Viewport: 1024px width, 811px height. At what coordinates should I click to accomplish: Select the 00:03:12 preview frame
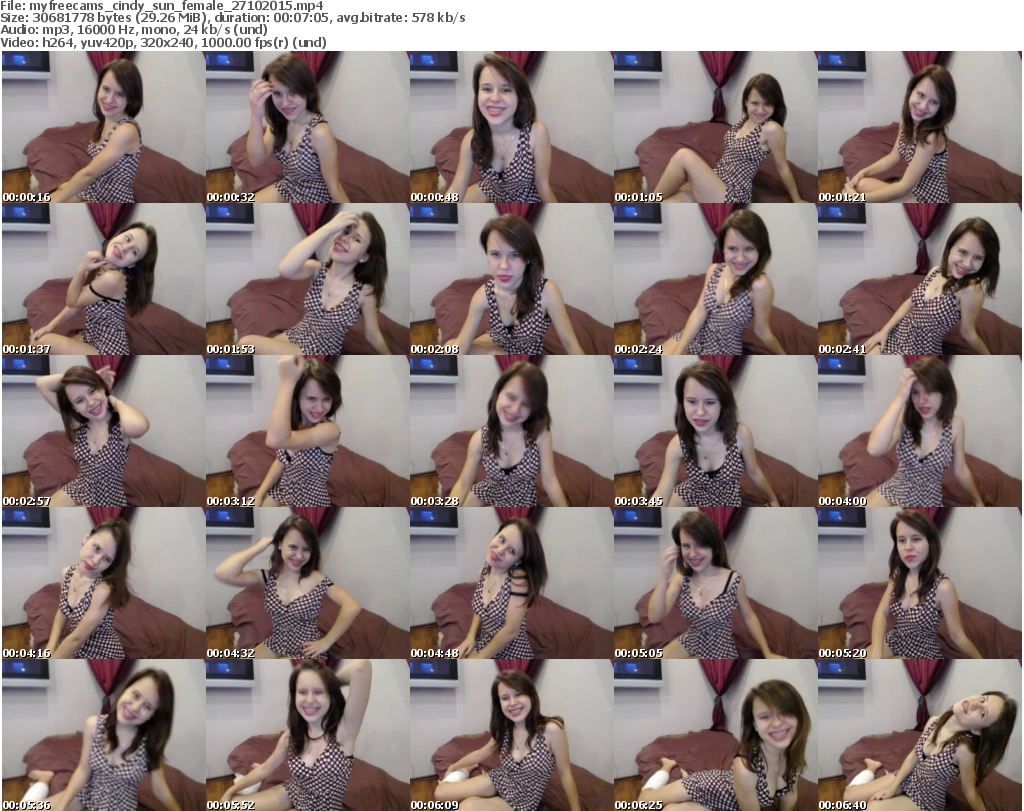point(308,431)
